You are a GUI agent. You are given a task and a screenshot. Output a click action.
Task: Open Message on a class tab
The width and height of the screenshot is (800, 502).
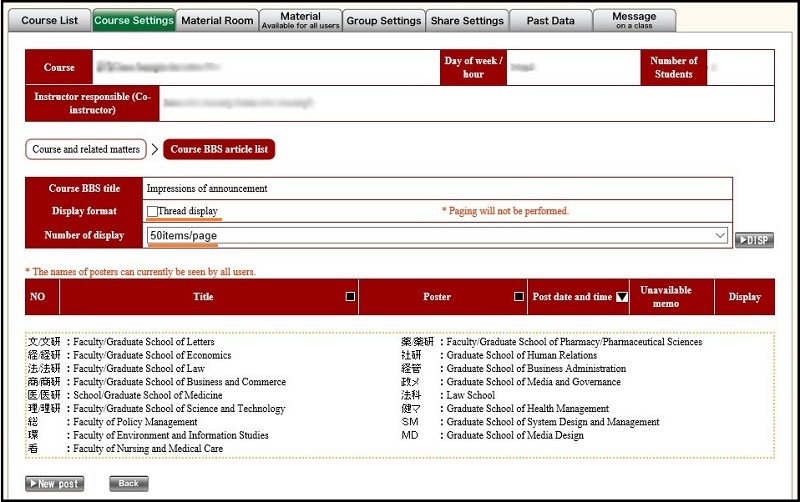[x=634, y=21]
